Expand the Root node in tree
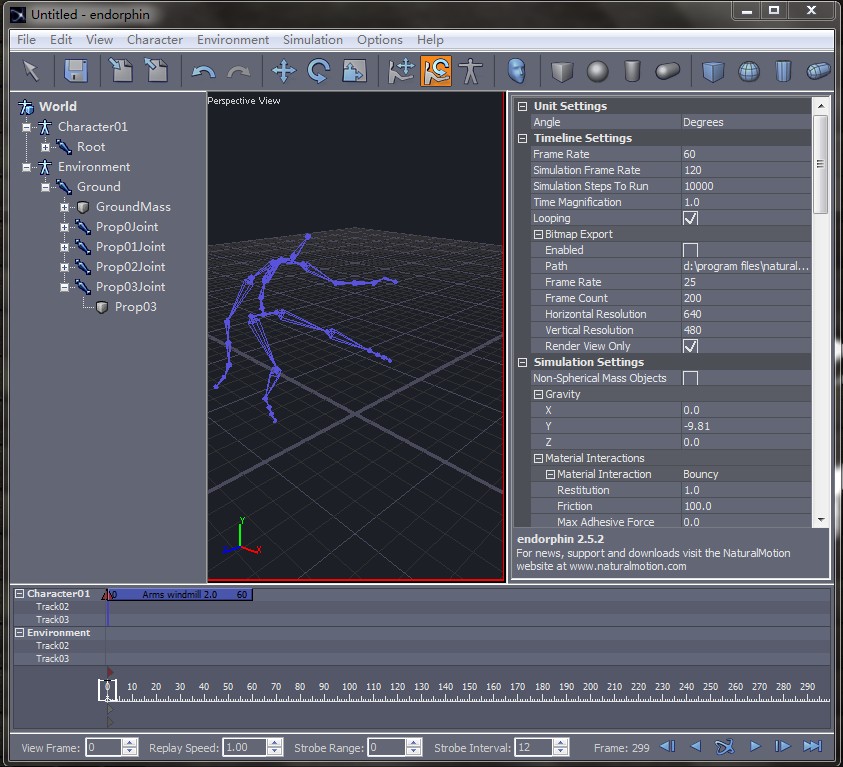This screenshot has width=843, height=767. coord(46,147)
